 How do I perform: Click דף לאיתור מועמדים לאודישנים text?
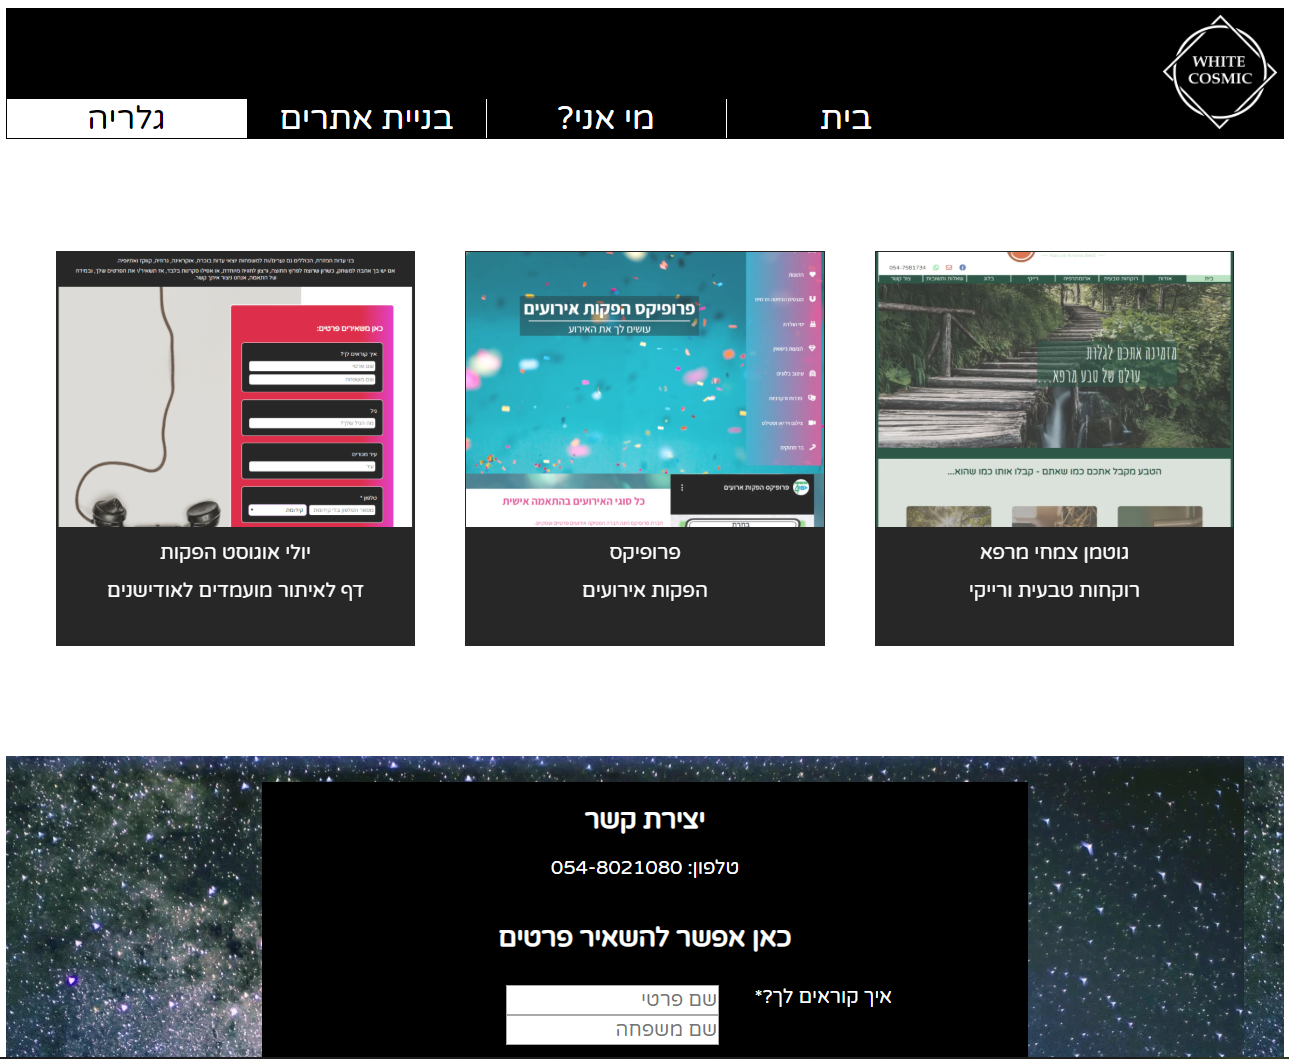235,590
